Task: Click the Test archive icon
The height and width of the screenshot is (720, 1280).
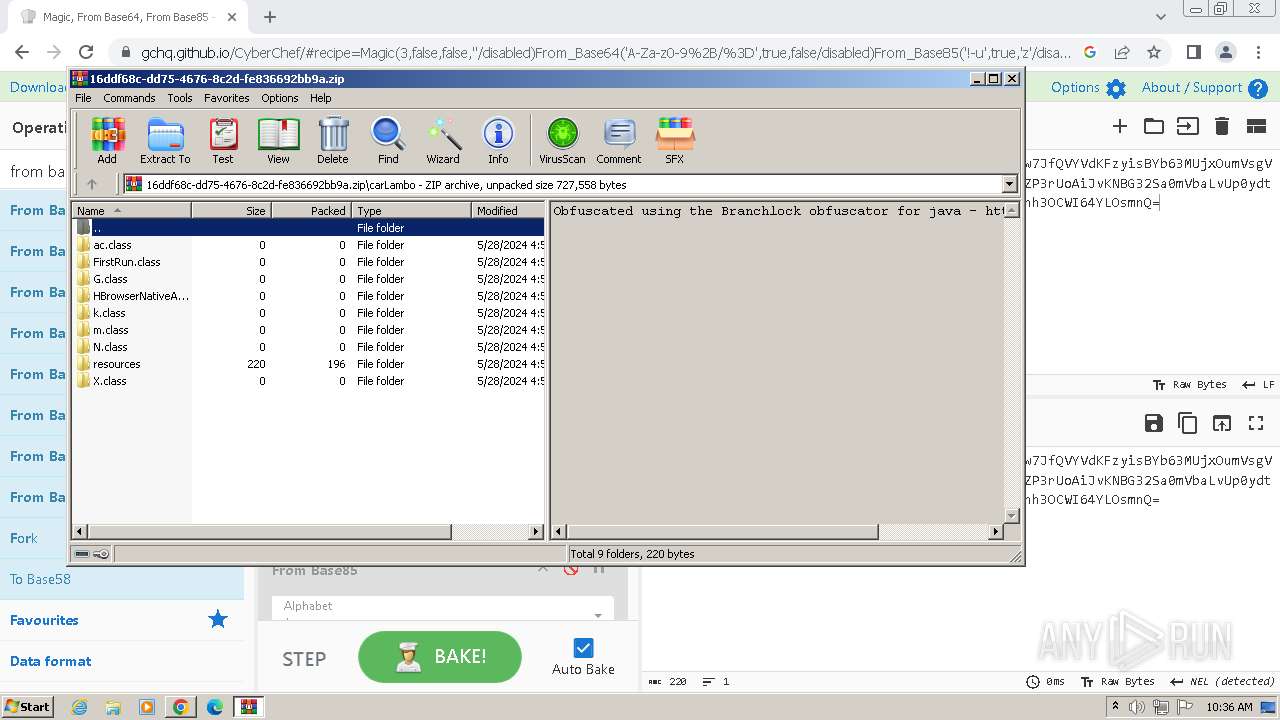Action: coord(223,140)
